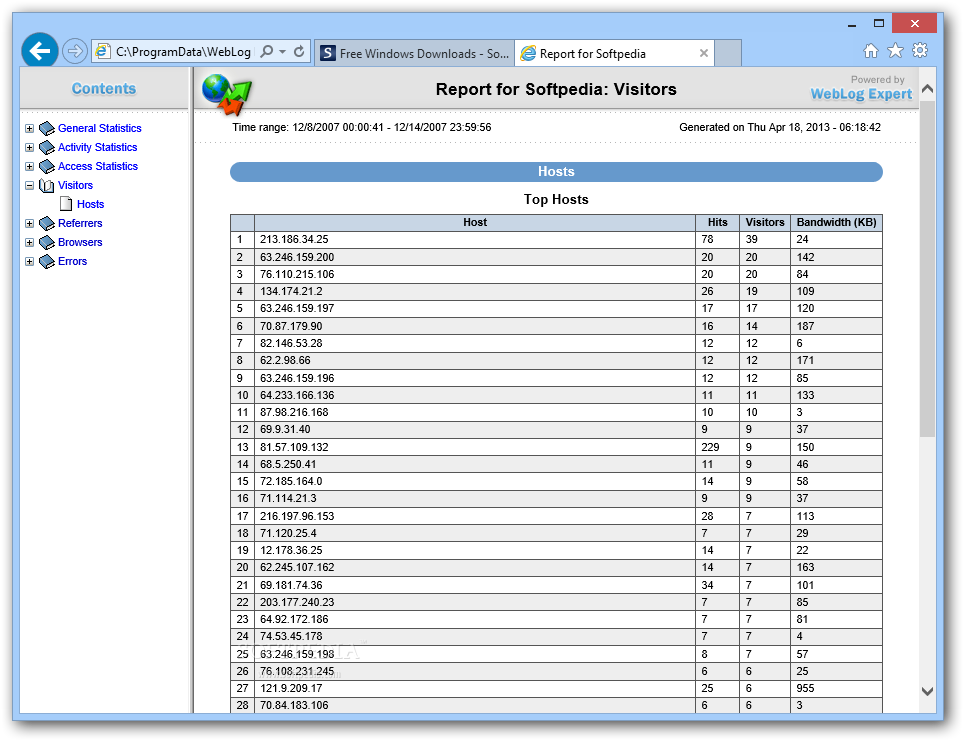Open browser Tools gear icon
The width and height of the screenshot is (964, 741).
click(920, 50)
